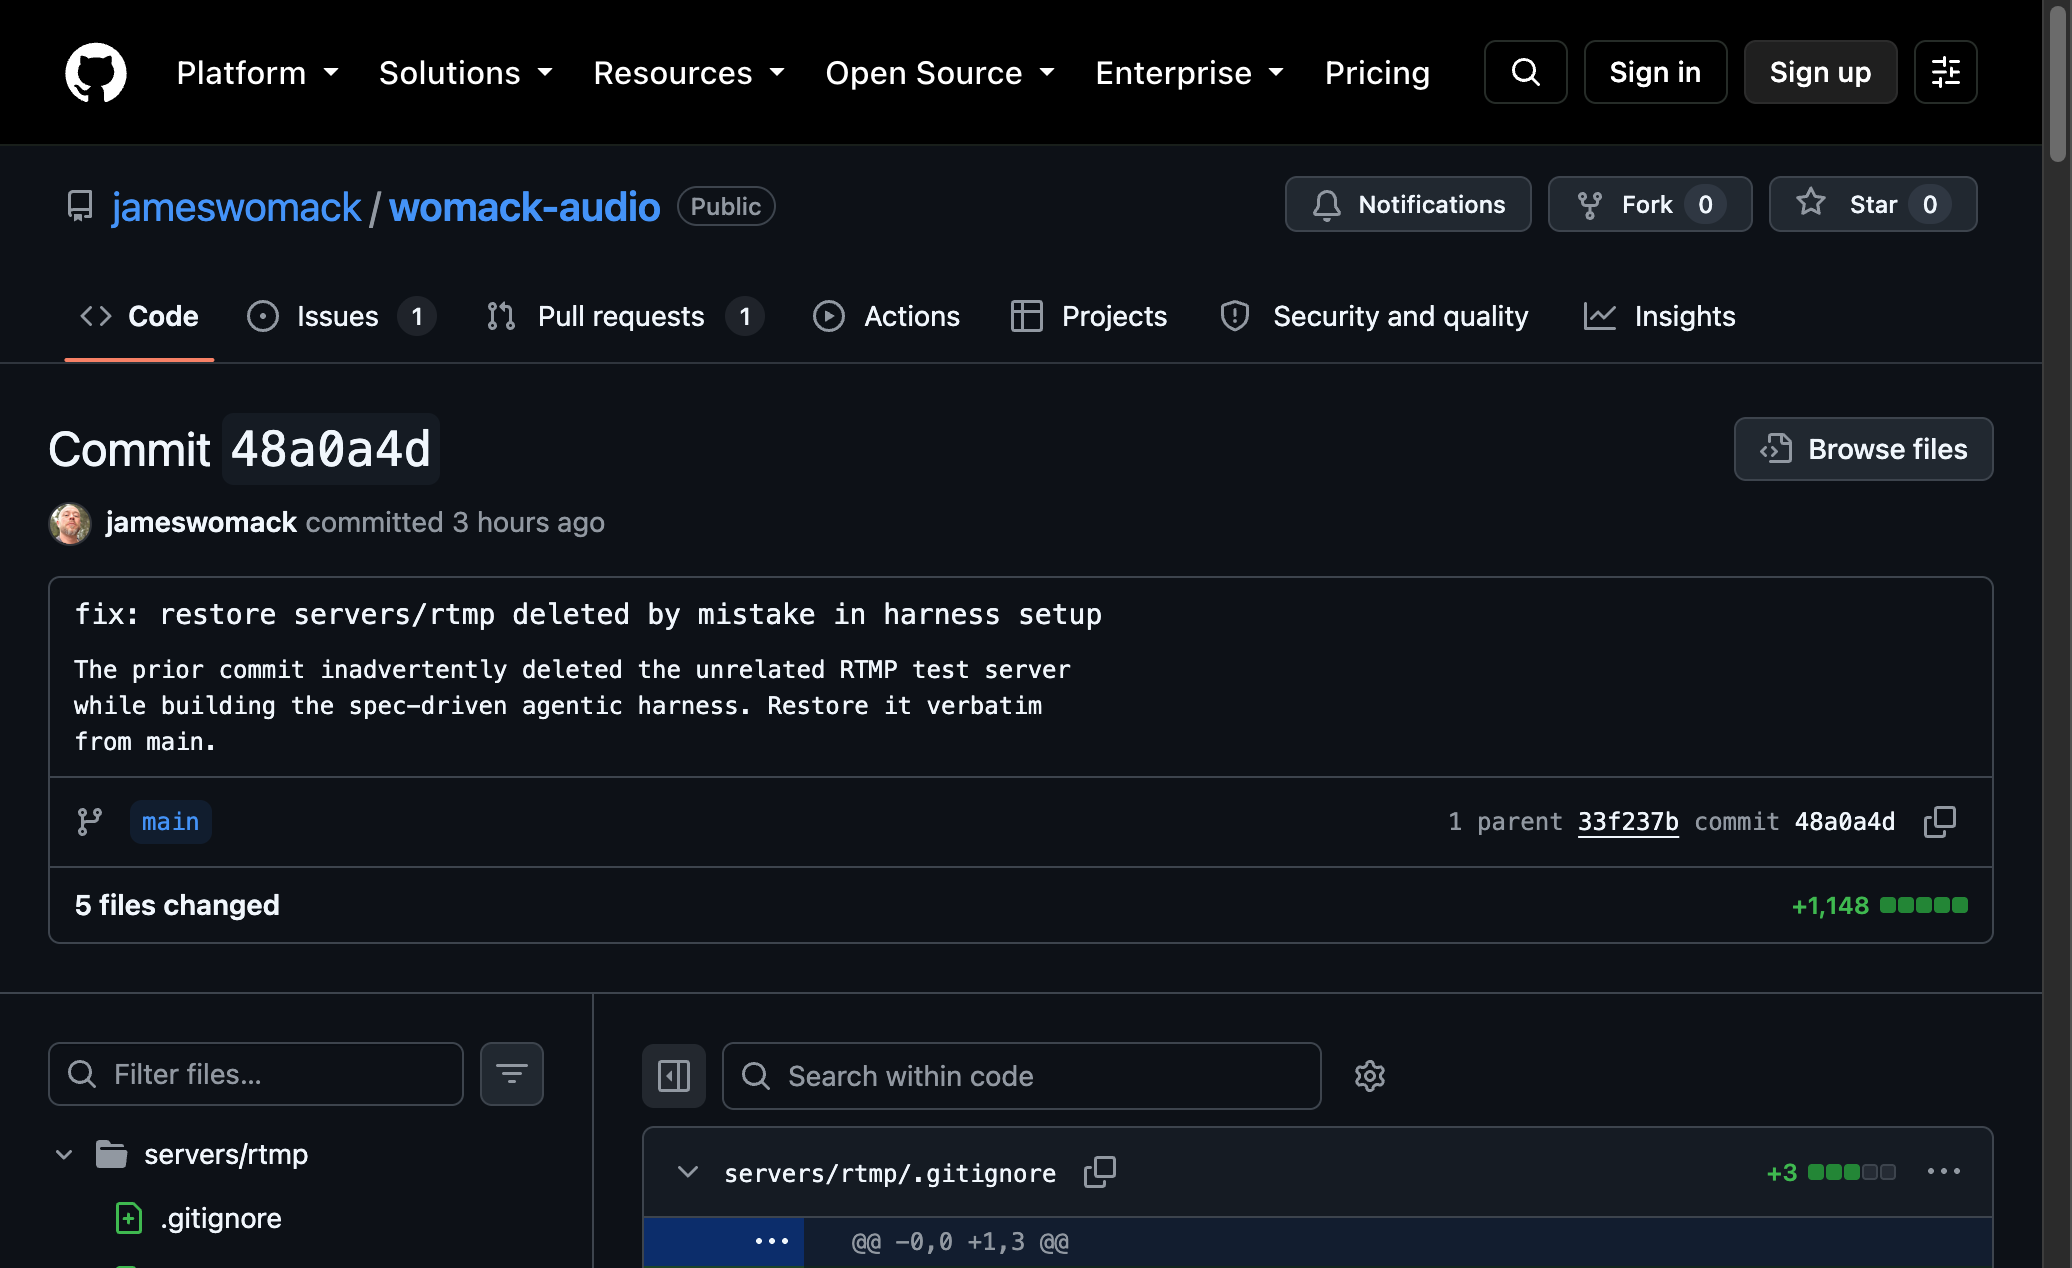Click the branch icon beside main
Screen dimensions: 2072x1268
pyautogui.click(x=90, y=822)
